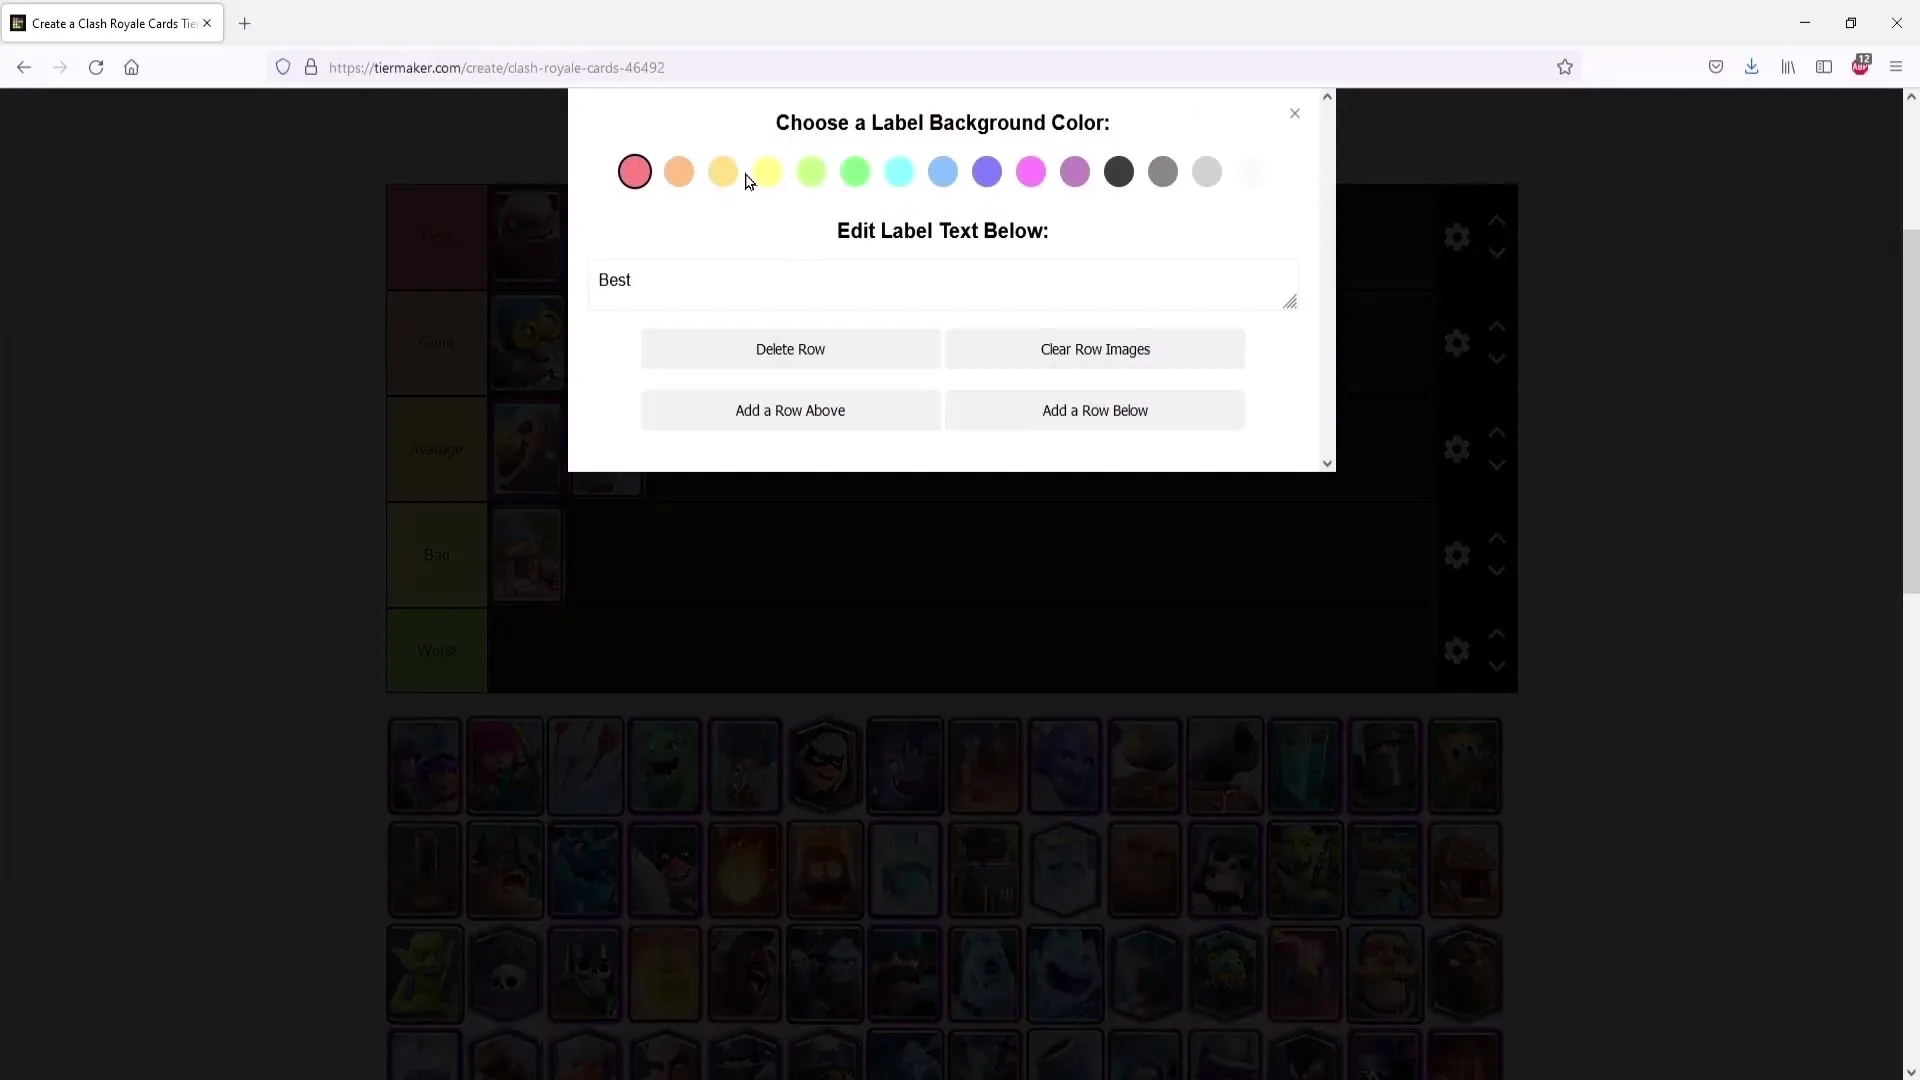Select the gray label background color
This screenshot has width=1920, height=1080.
point(1167,170)
